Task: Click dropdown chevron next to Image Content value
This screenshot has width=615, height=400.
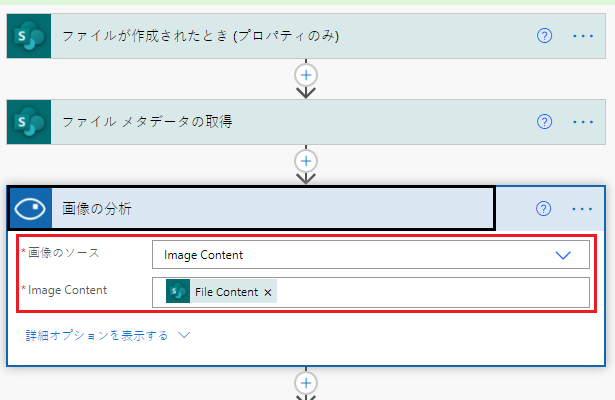Action: (563, 255)
